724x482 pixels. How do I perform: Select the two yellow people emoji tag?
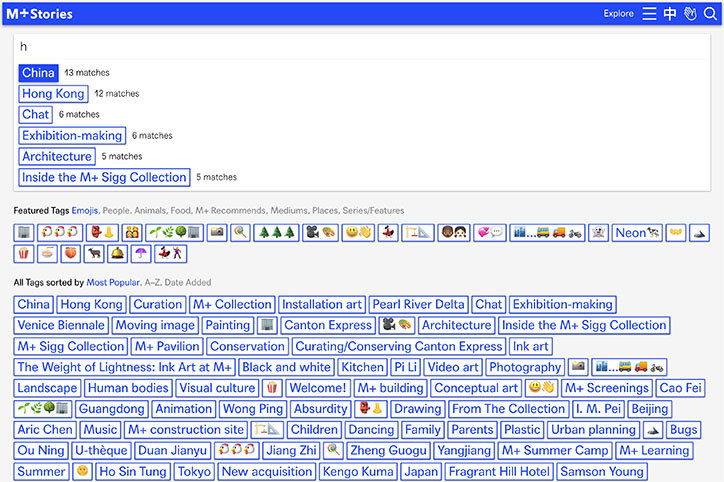pos(132,233)
